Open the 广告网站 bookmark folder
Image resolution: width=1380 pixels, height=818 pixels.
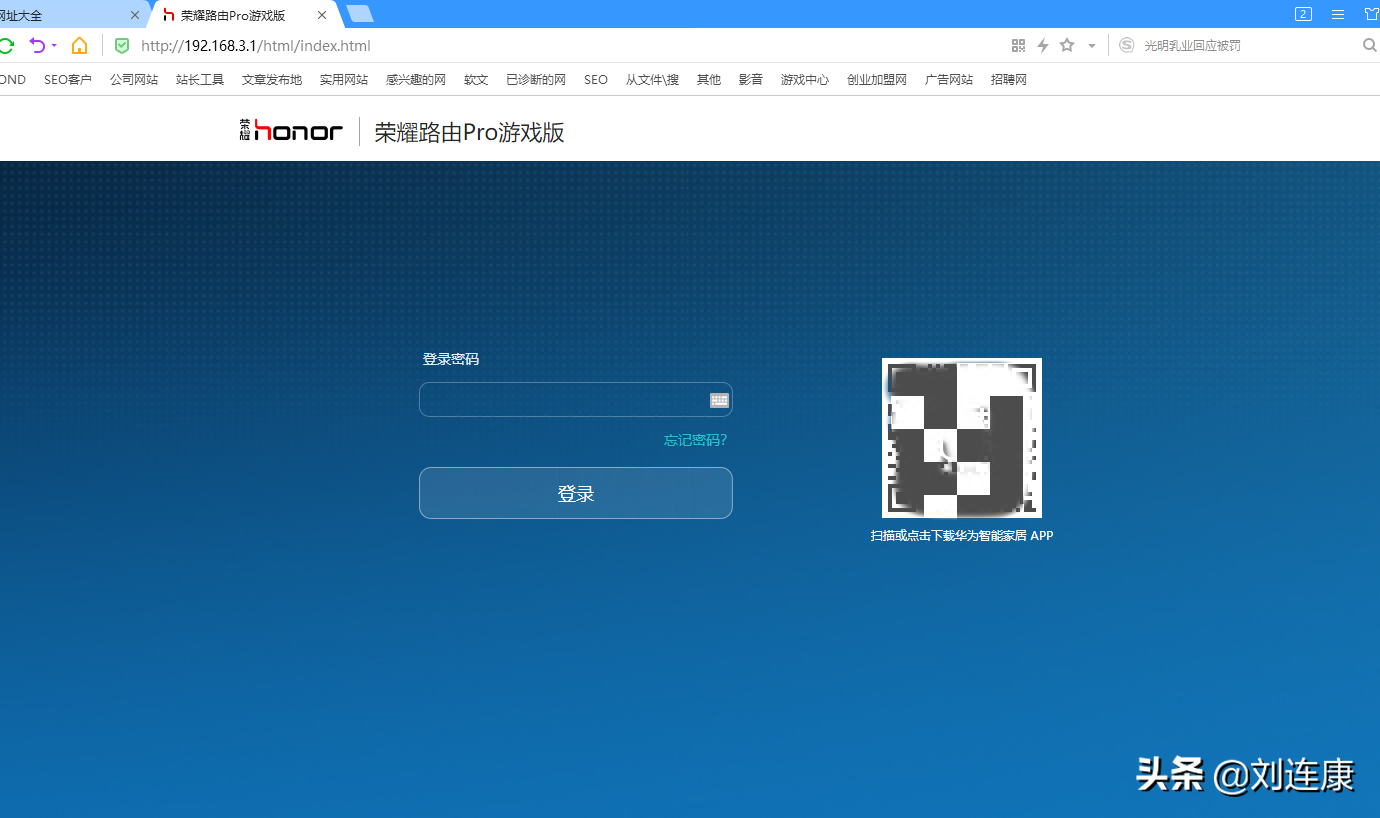coord(949,80)
